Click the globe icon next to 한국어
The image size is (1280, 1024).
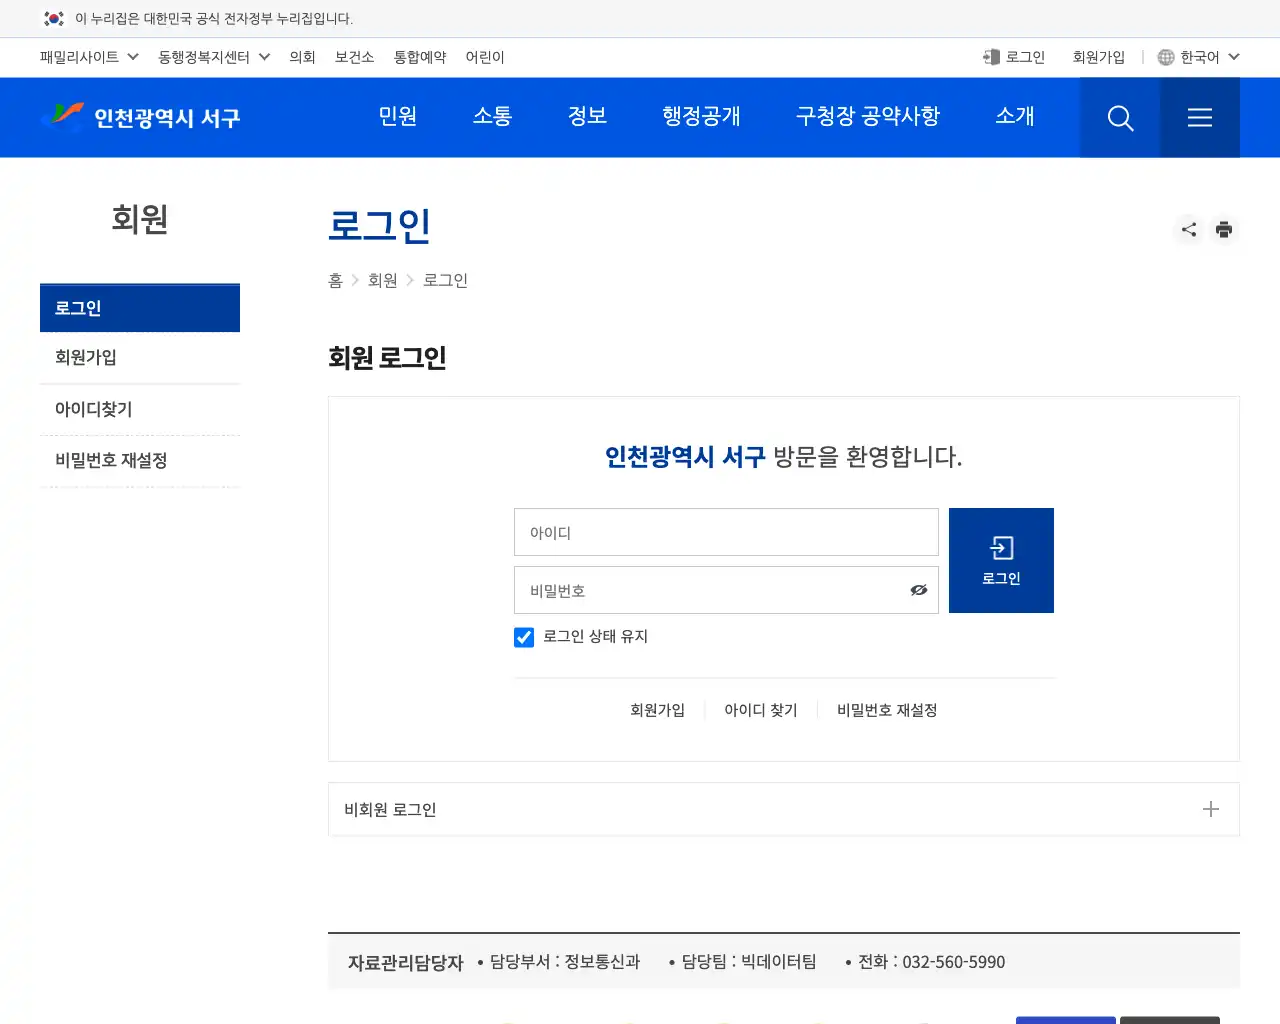tap(1165, 57)
